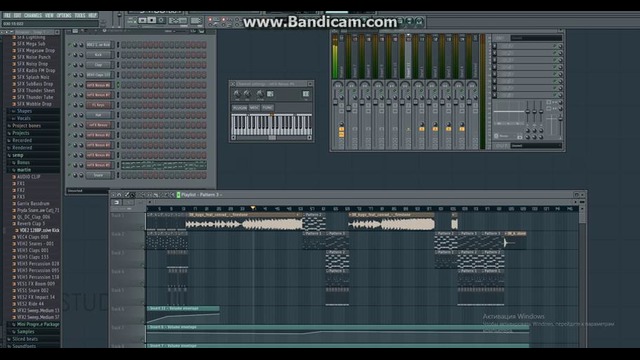
Task: Mute the reFX Nexus #7 channel LED
Action: point(69,95)
